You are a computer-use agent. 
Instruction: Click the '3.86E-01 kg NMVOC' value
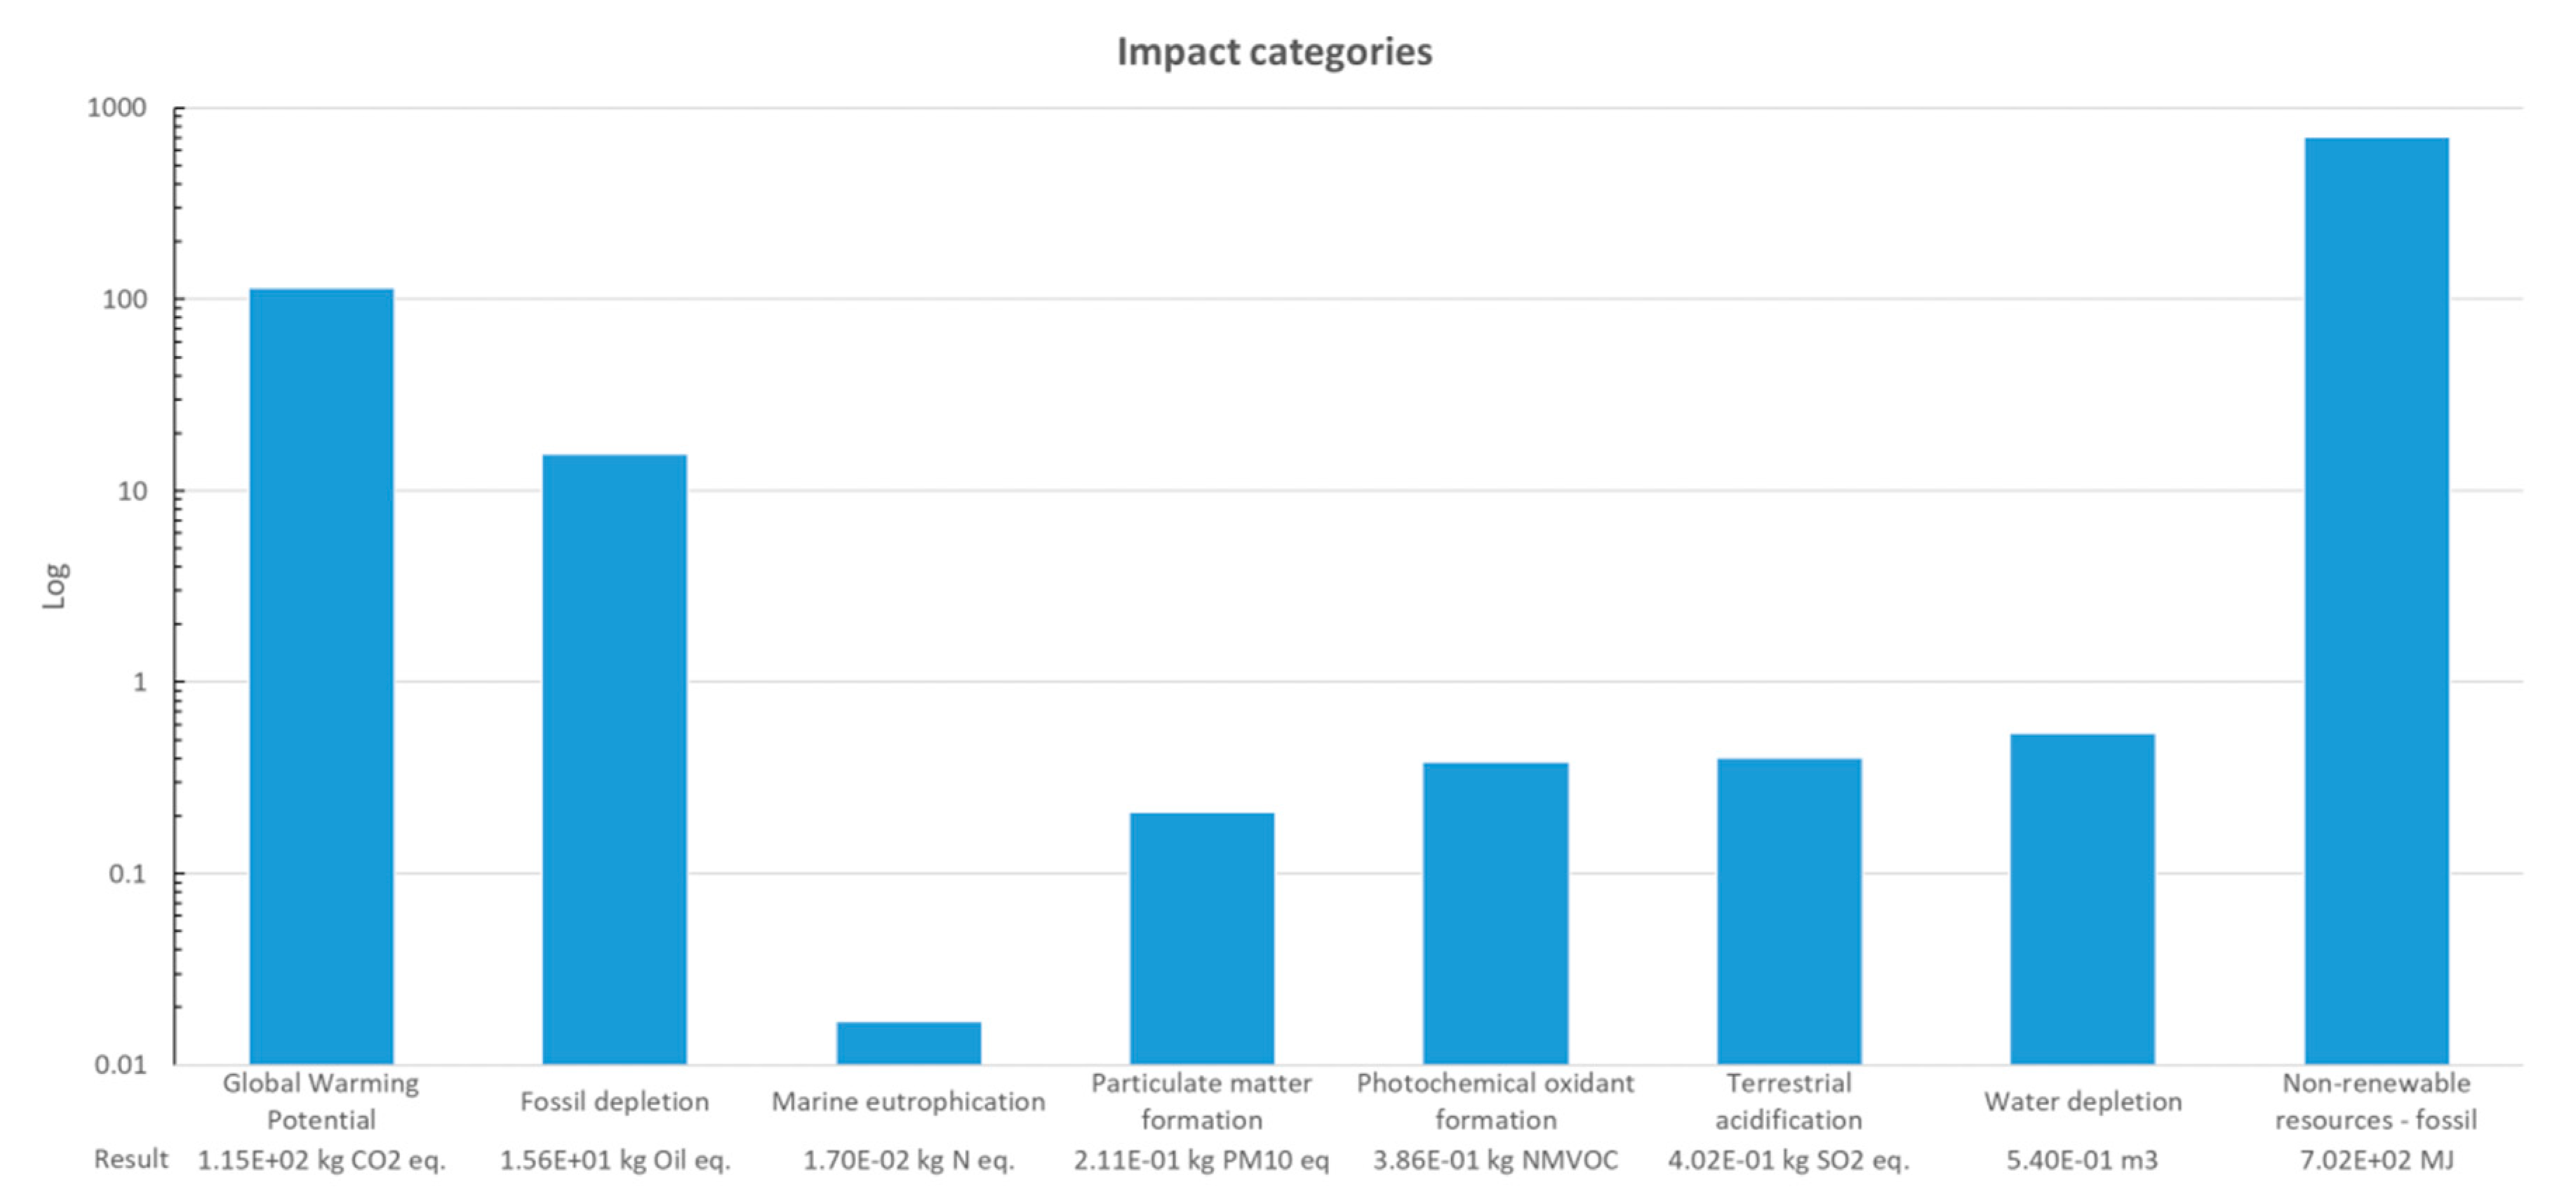point(1495,1160)
